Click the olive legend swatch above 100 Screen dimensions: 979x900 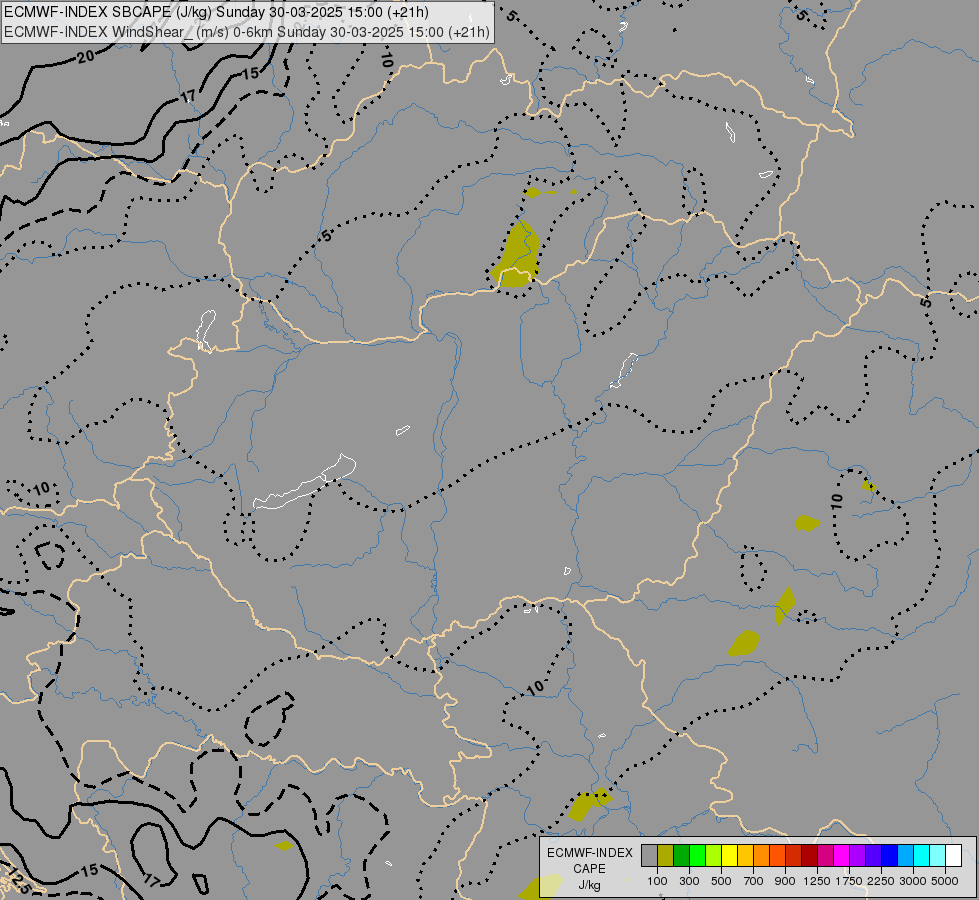click(x=666, y=856)
